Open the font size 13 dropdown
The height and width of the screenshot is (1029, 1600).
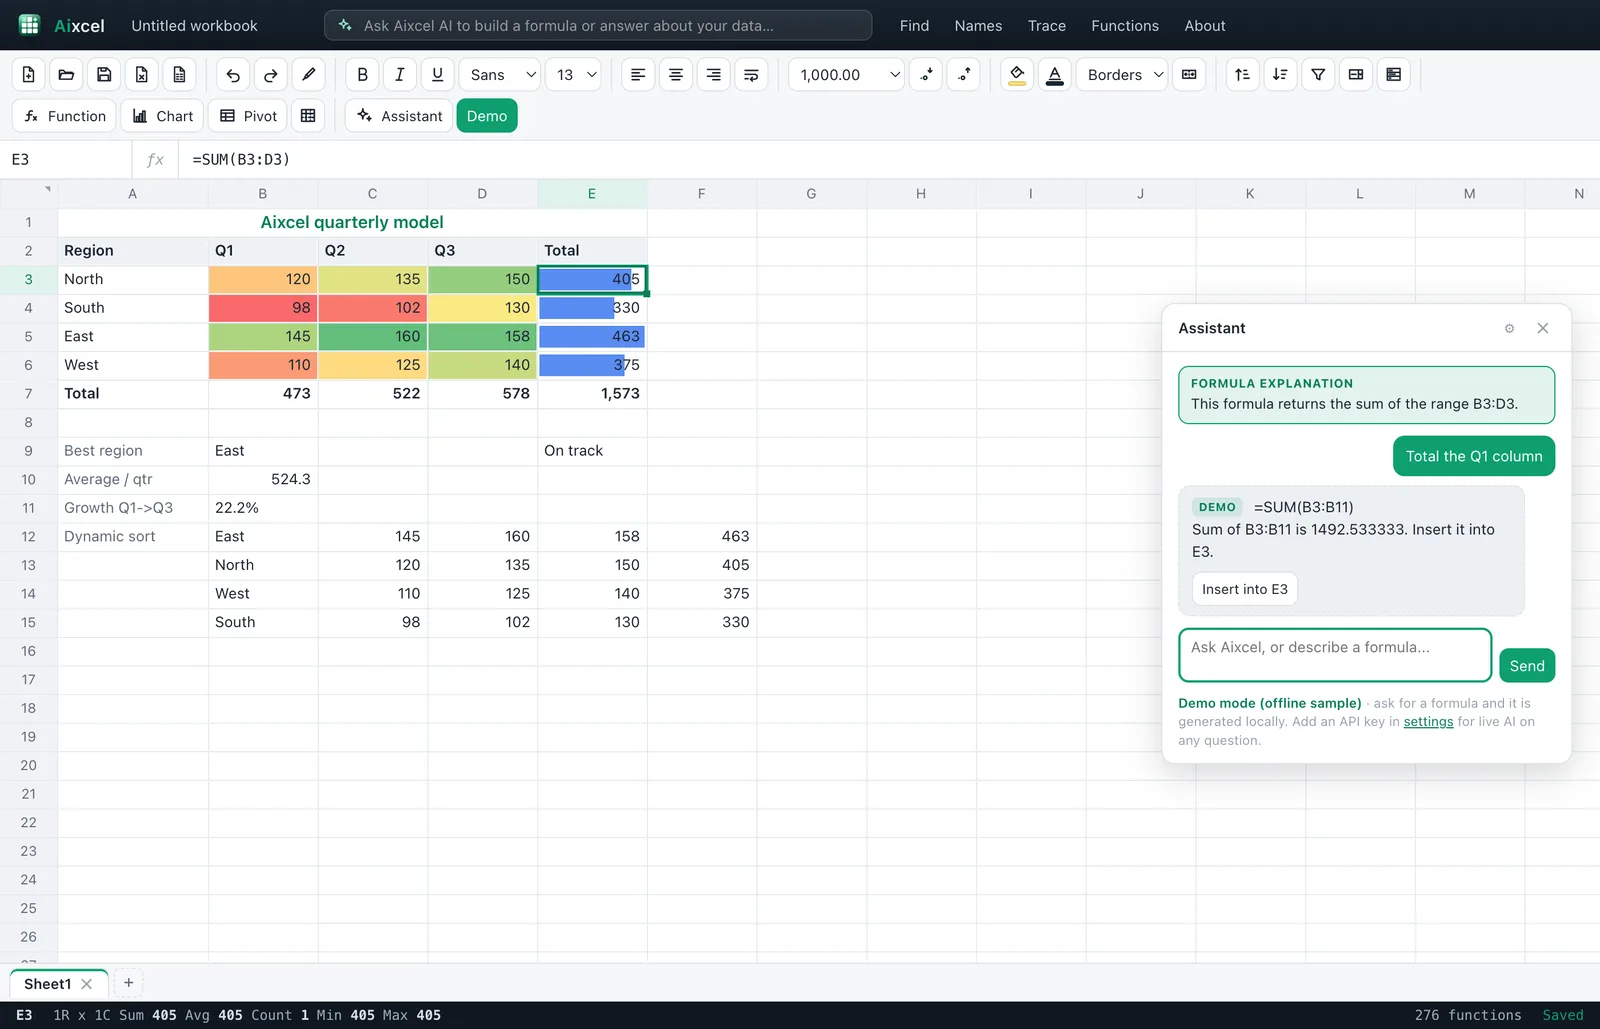pyautogui.click(x=573, y=75)
